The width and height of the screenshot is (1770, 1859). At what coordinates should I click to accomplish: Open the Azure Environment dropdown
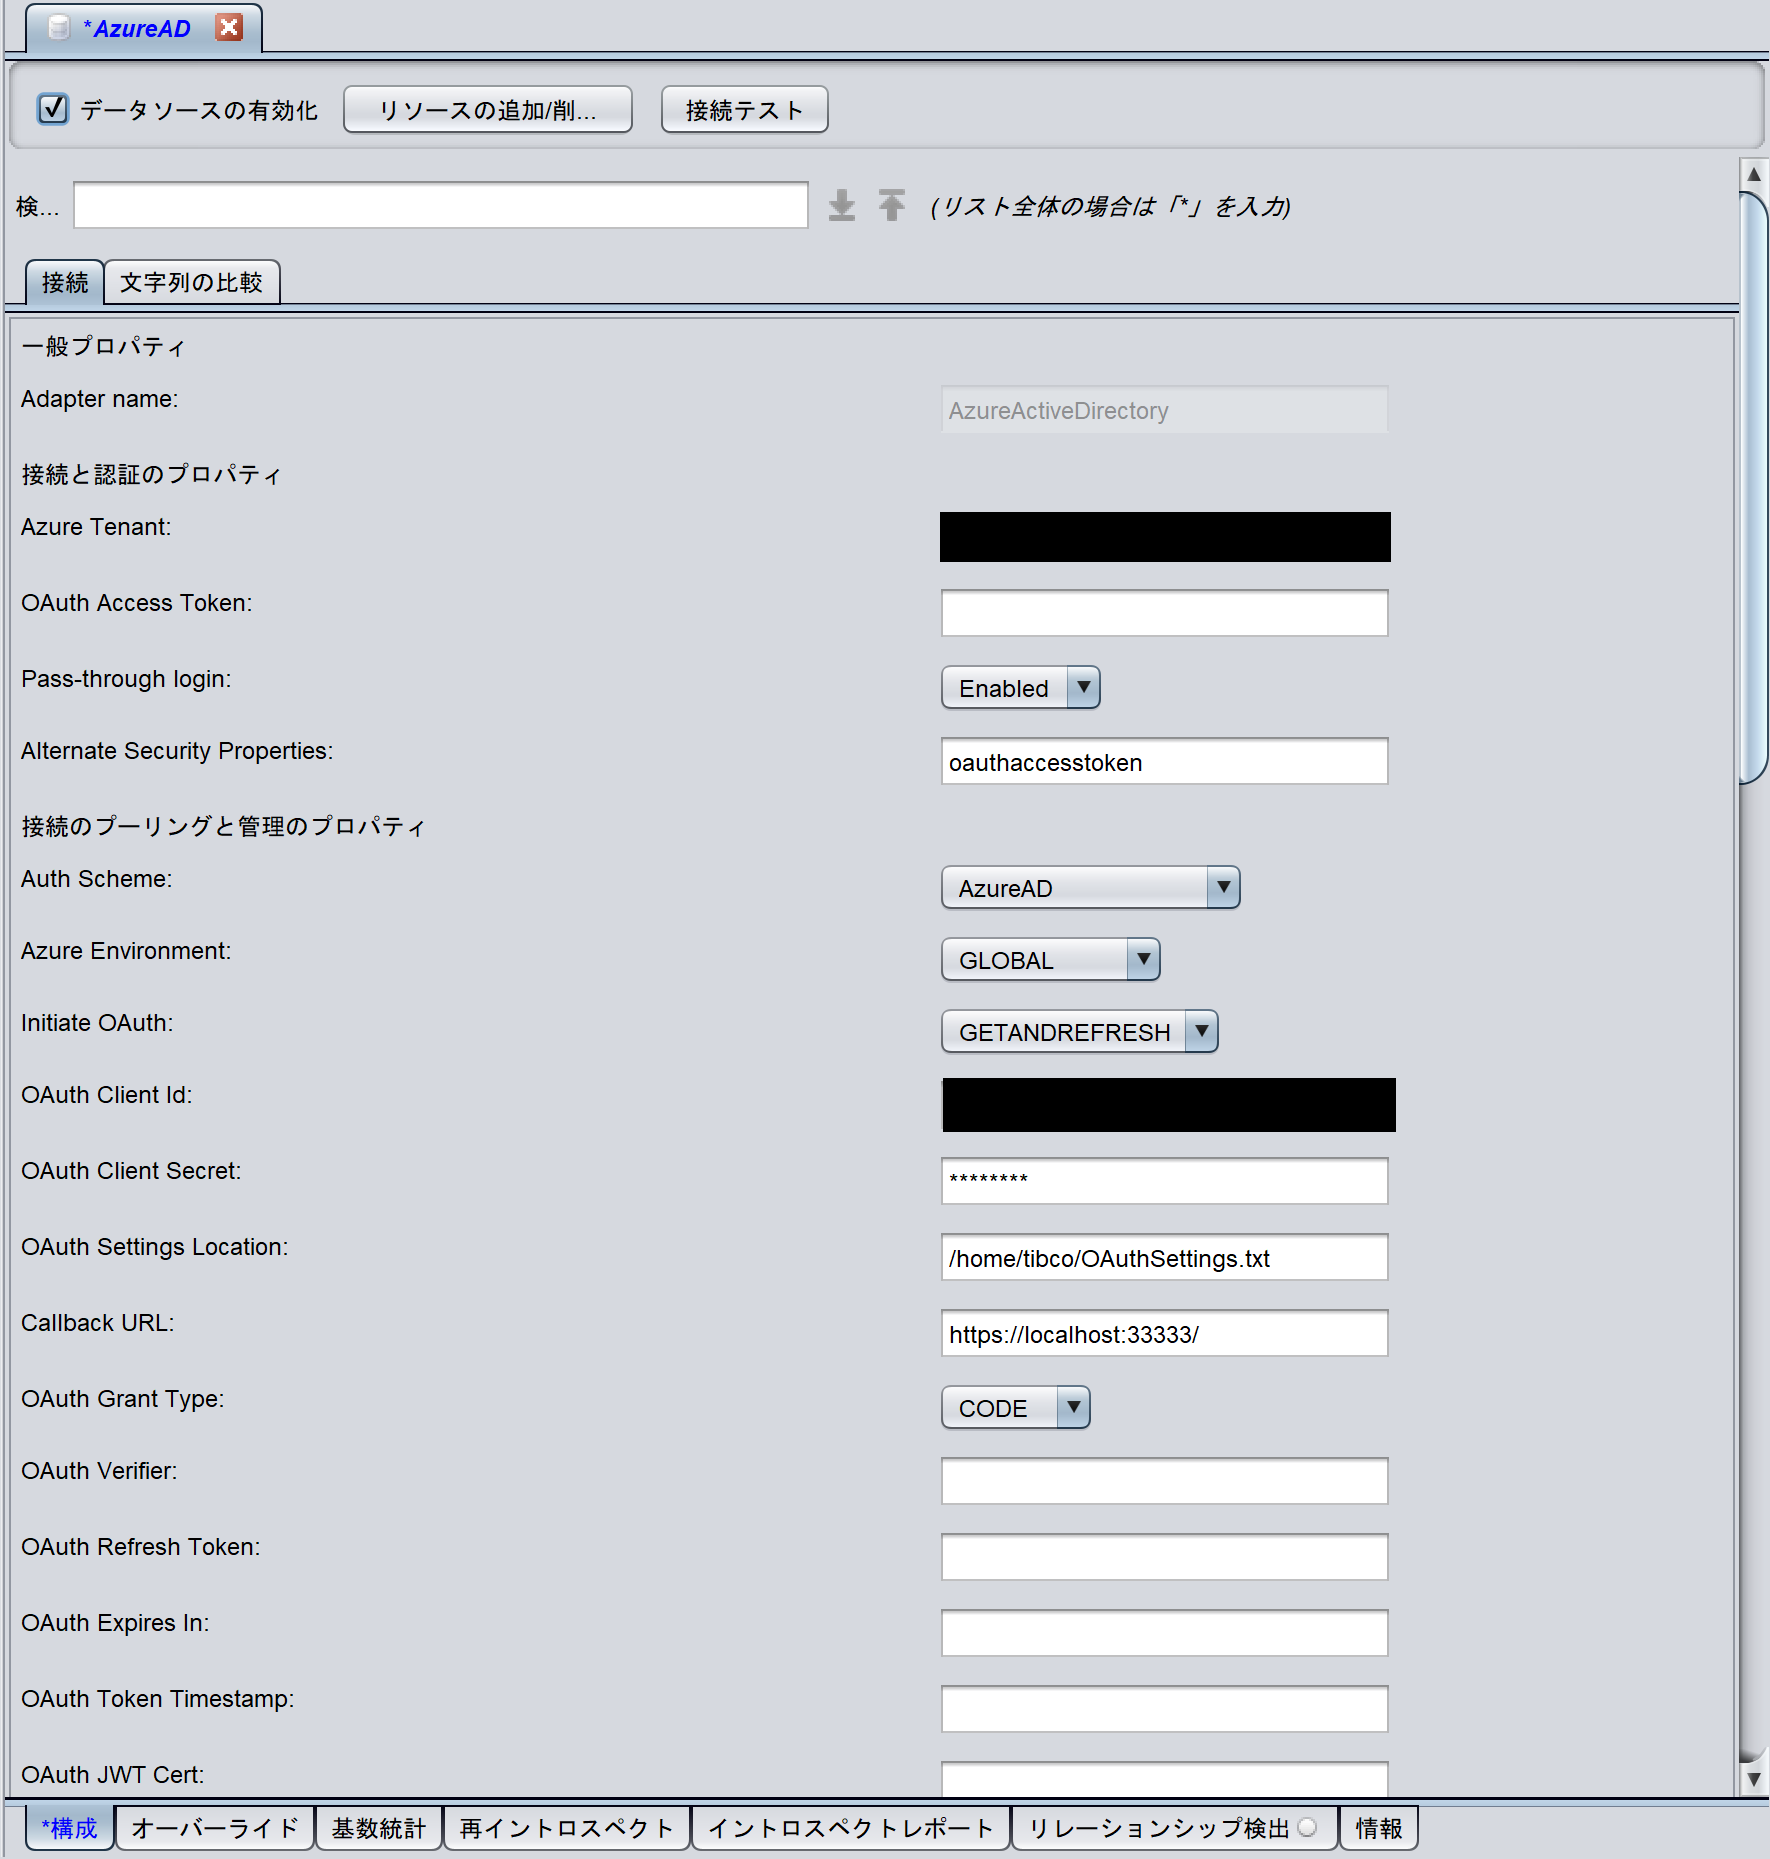pyautogui.click(x=1050, y=960)
